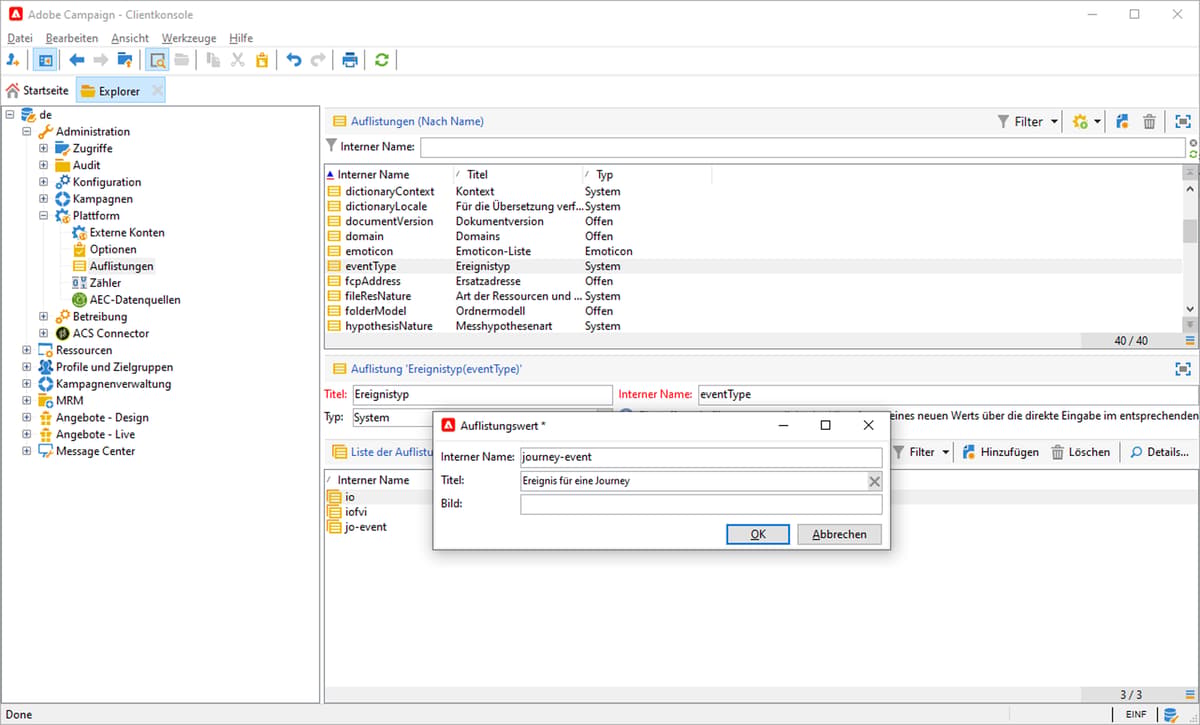Collapse the 'de' root tree node

9,115
